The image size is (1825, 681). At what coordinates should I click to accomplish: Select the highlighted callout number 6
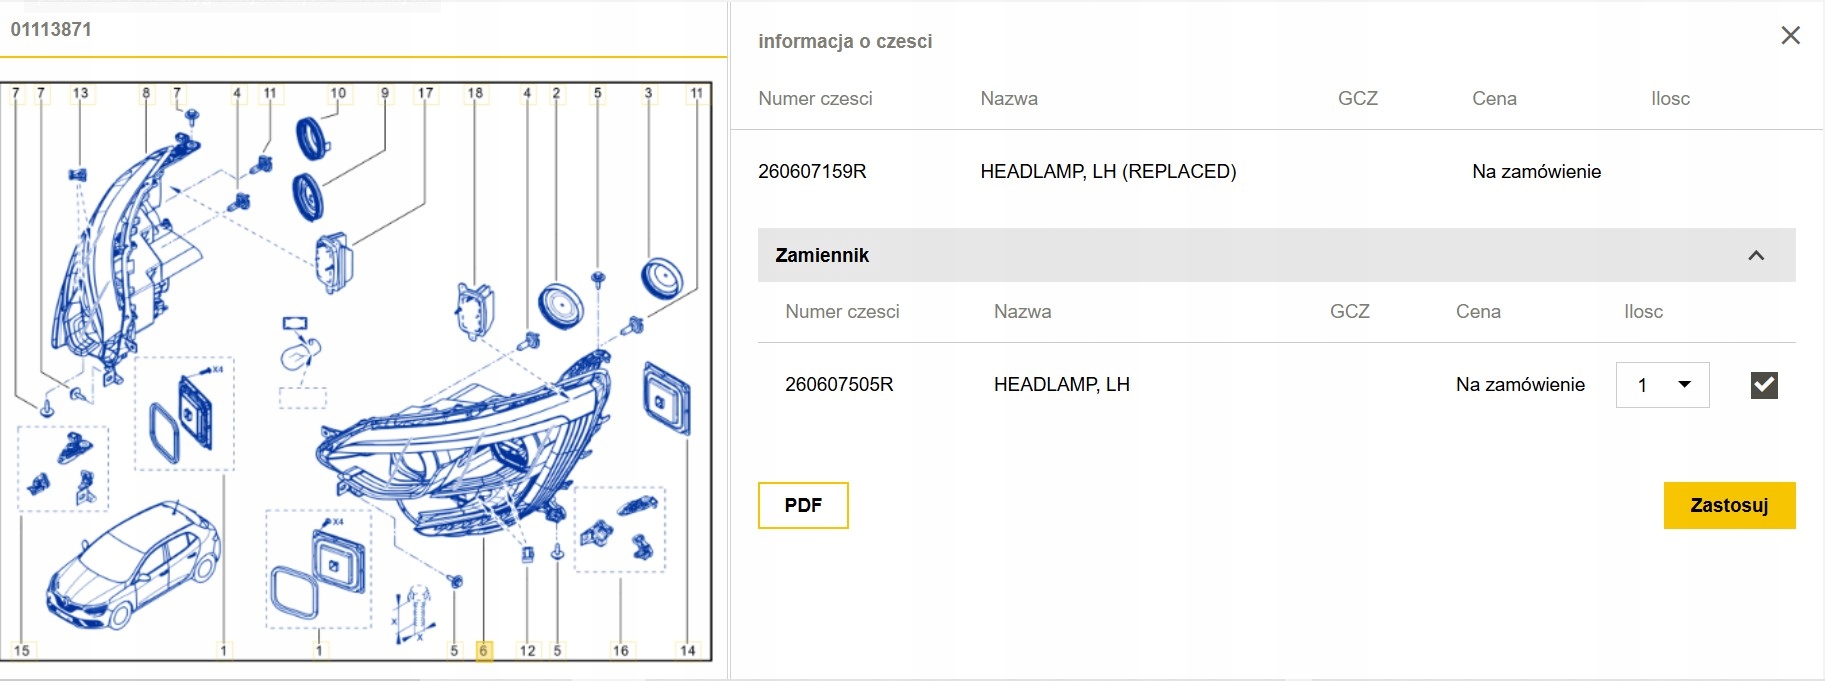tap(483, 651)
